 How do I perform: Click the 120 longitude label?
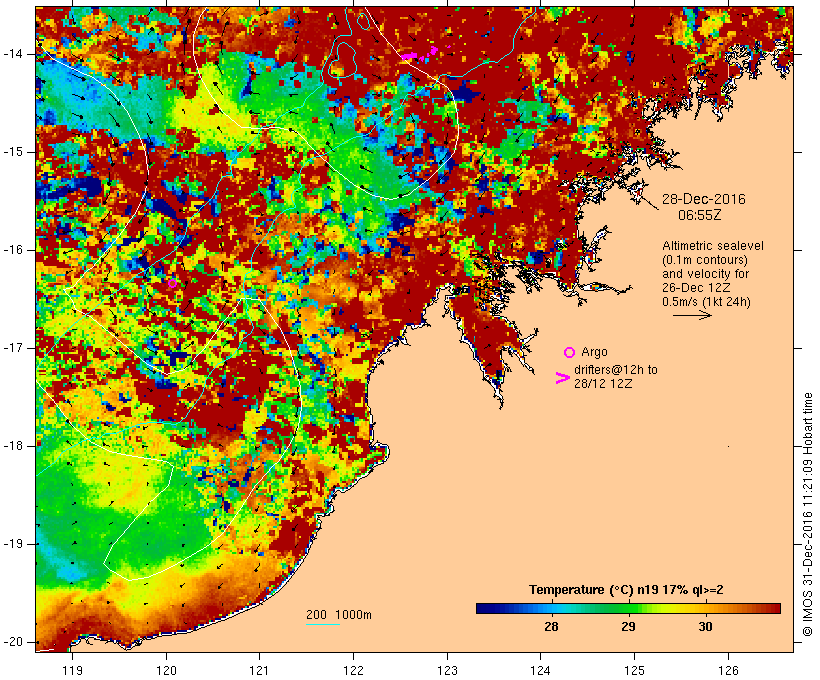pyautogui.click(x=166, y=671)
